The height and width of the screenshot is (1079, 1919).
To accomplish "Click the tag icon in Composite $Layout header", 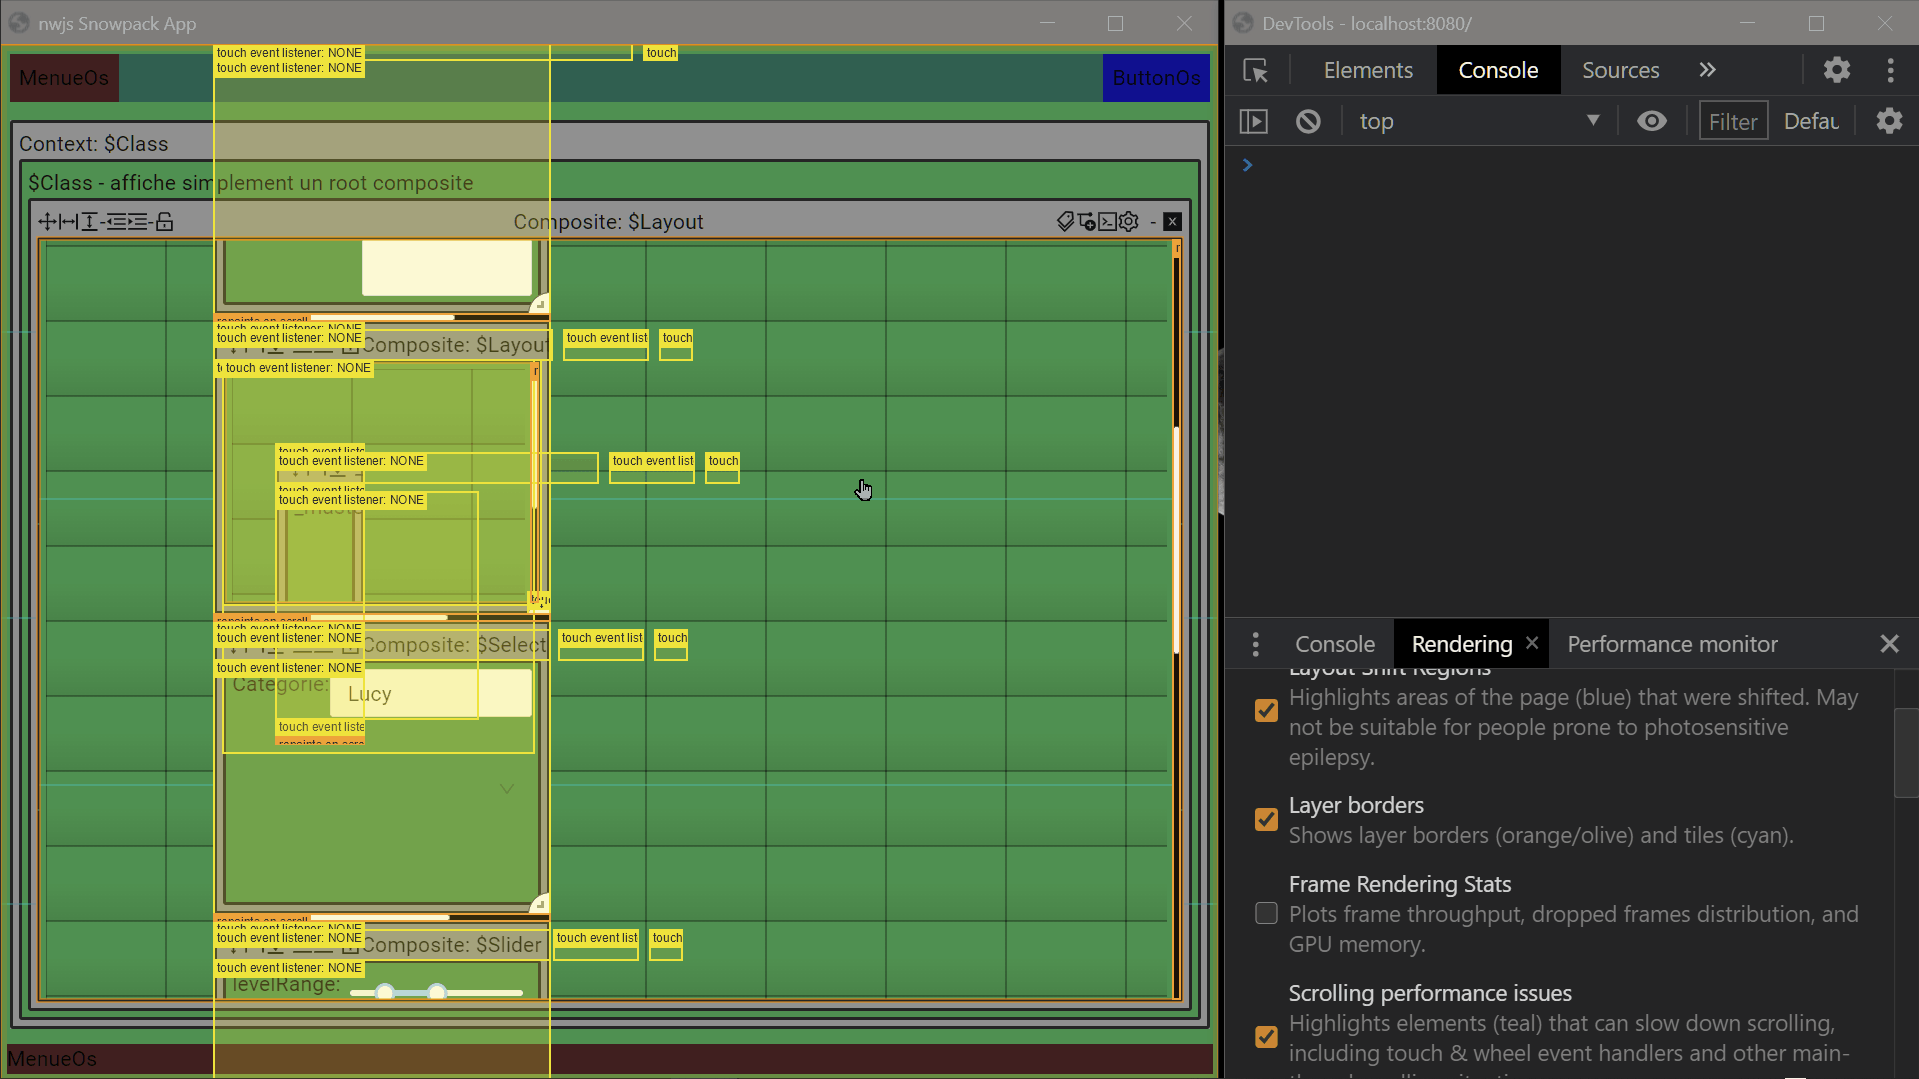I will (x=1065, y=222).
